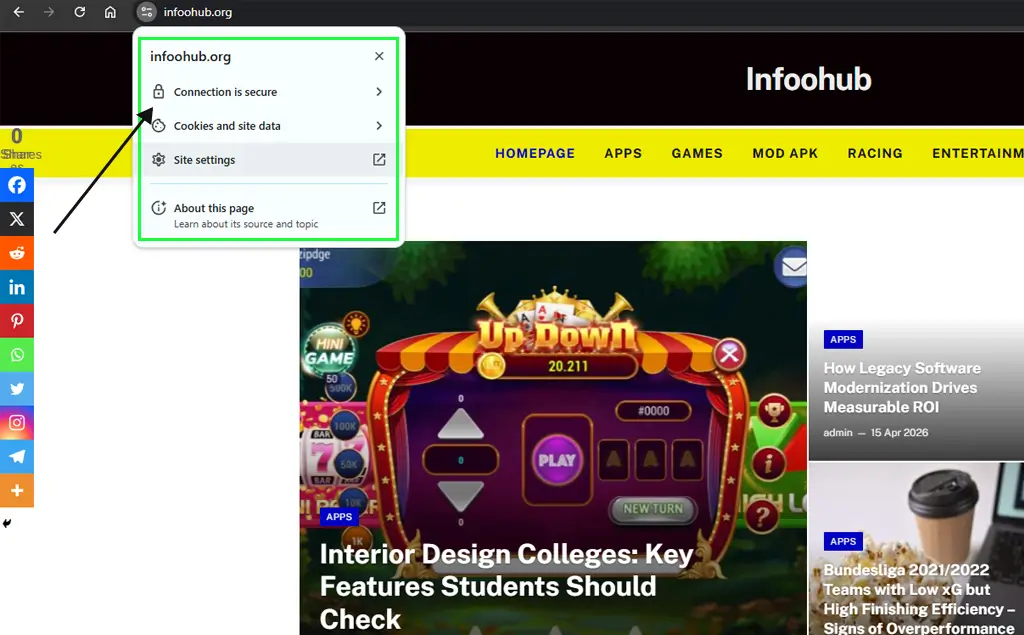This screenshot has width=1024, height=635.
Task: Select the APPS navigation menu item
Action: pos(623,153)
